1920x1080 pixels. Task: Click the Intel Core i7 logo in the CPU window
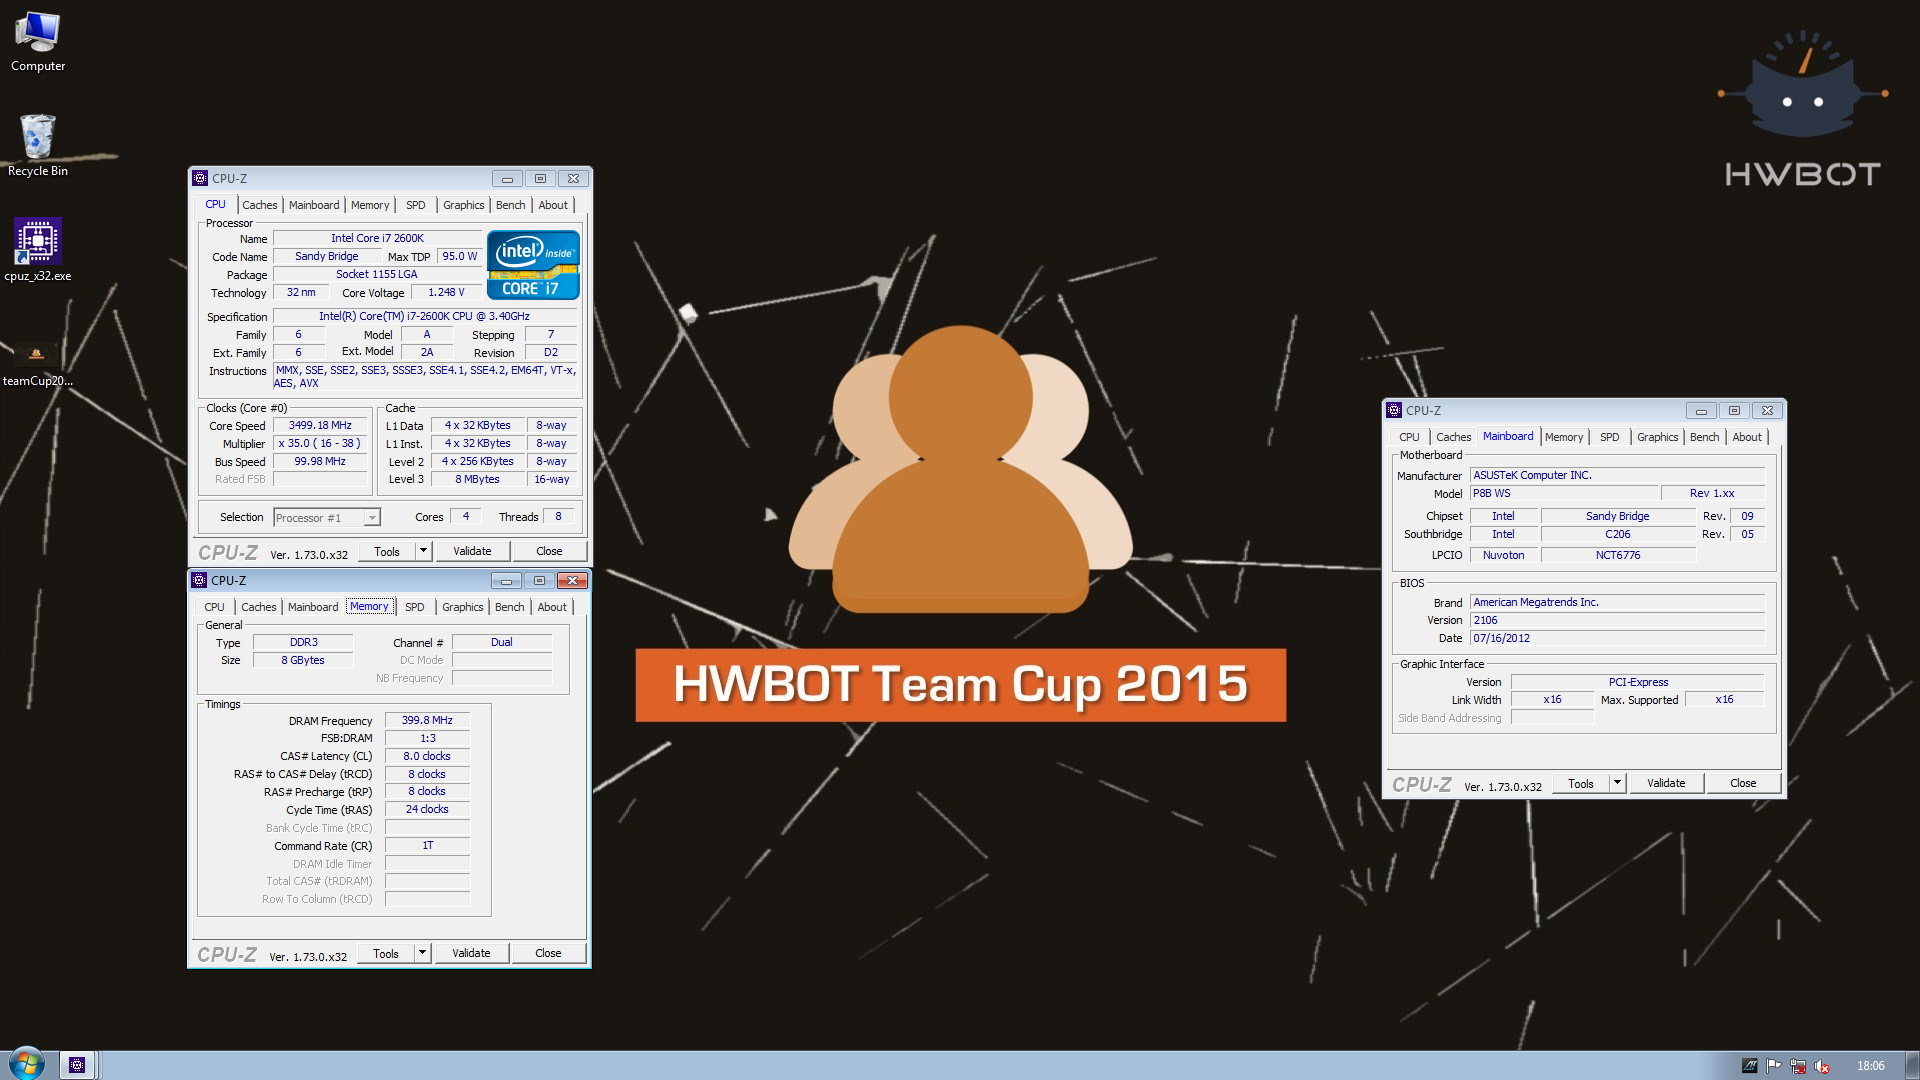533,265
